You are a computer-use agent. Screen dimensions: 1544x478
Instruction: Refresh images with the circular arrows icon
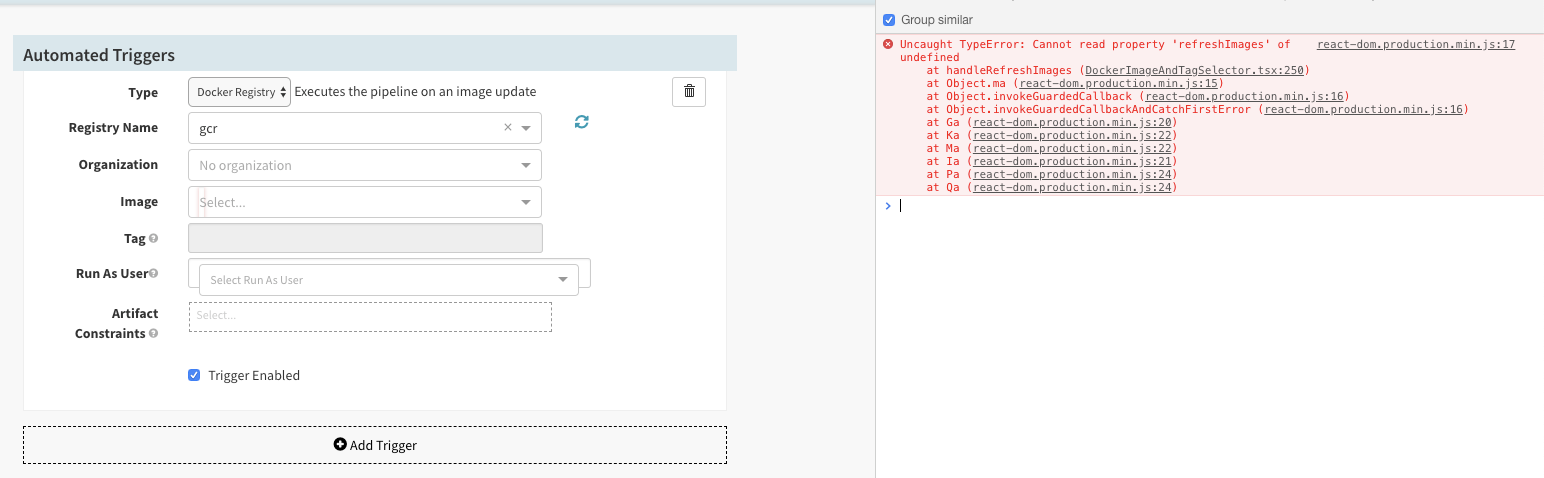click(x=582, y=122)
